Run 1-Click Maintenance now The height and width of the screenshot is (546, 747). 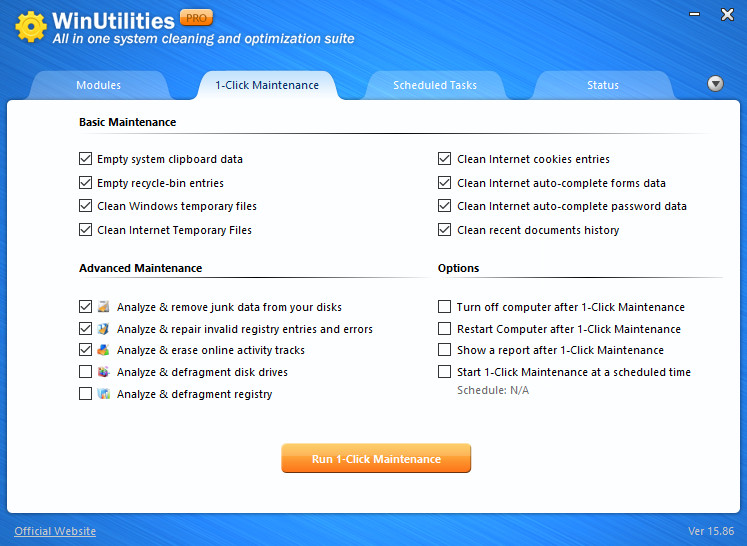[376, 458]
